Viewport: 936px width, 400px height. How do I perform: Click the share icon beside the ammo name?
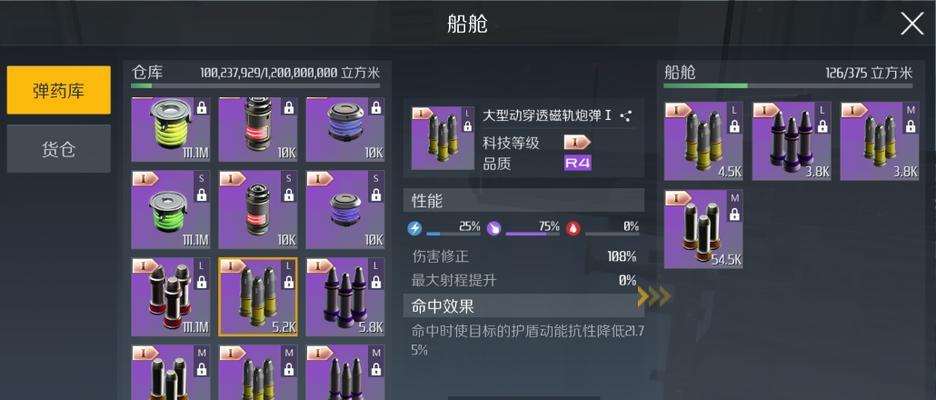626,116
